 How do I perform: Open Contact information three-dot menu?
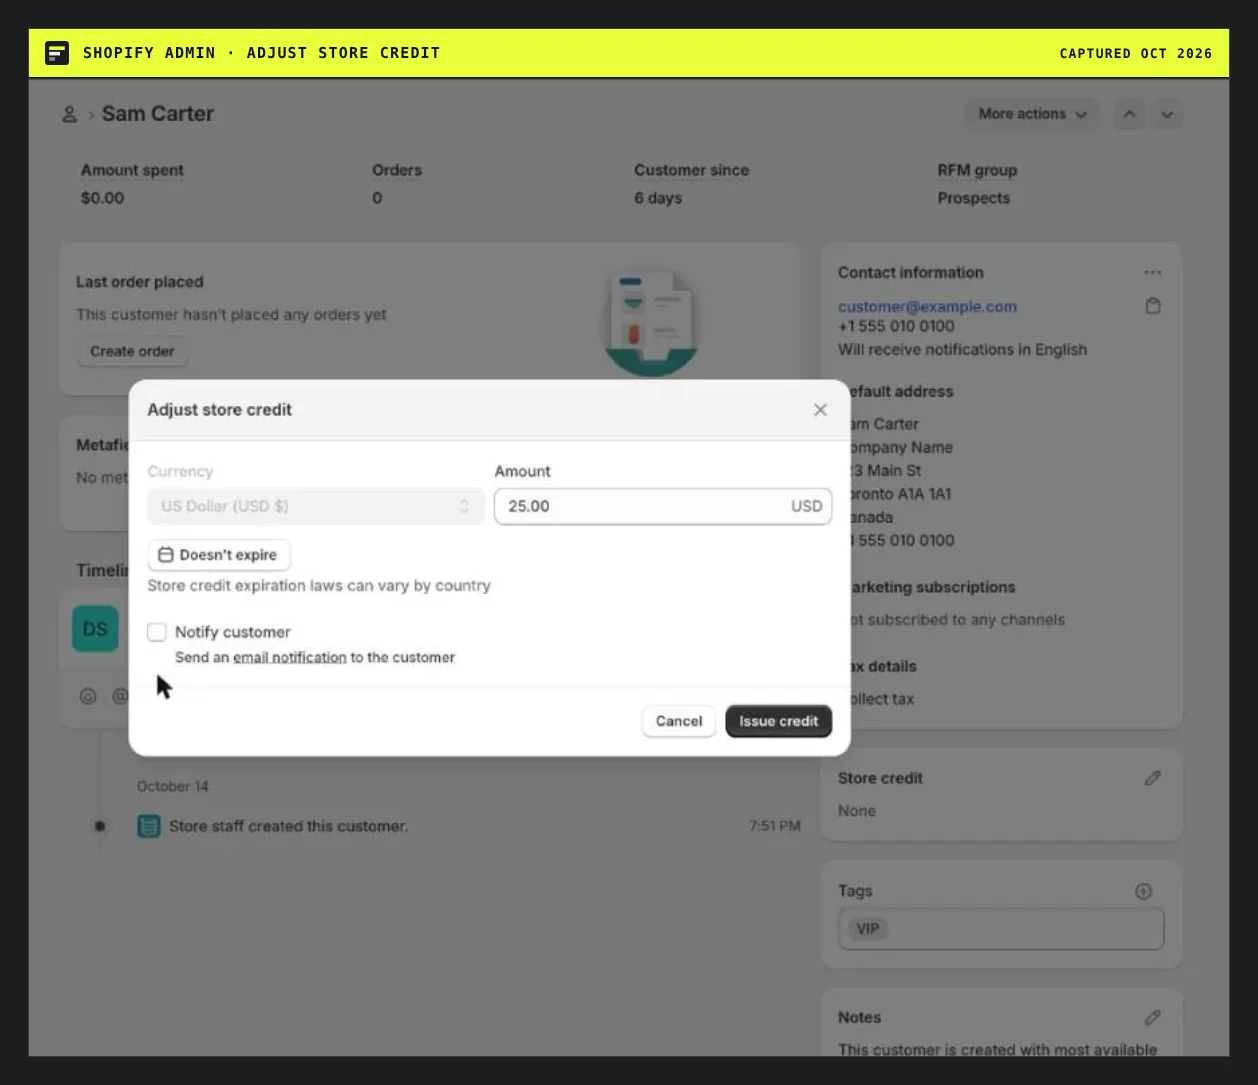pos(1153,272)
